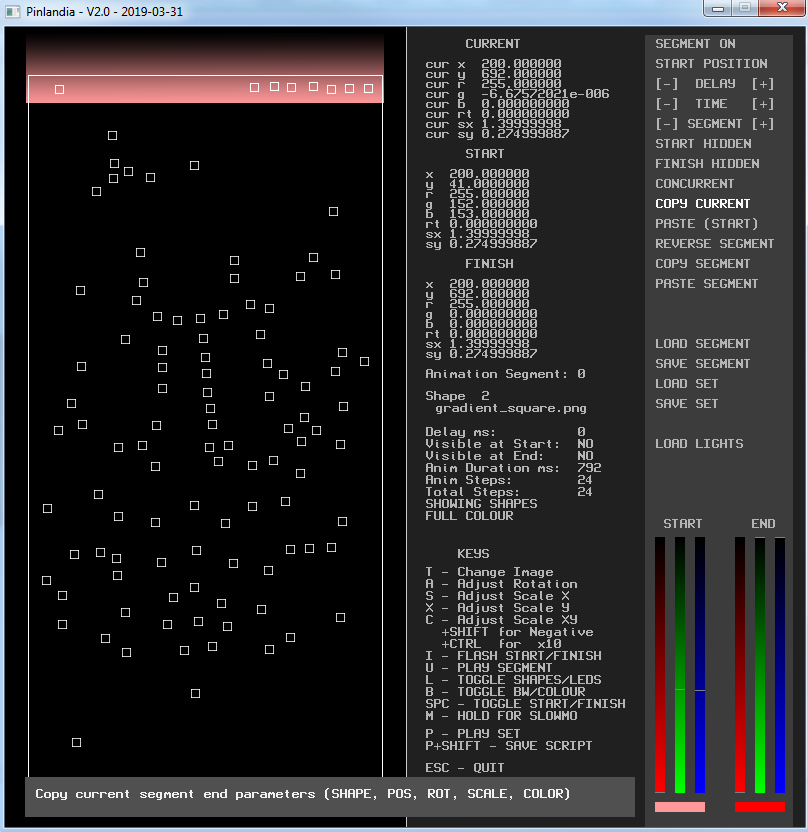Select PASTE (START) menu entry

pyautogui.click(x=707, y=224)
